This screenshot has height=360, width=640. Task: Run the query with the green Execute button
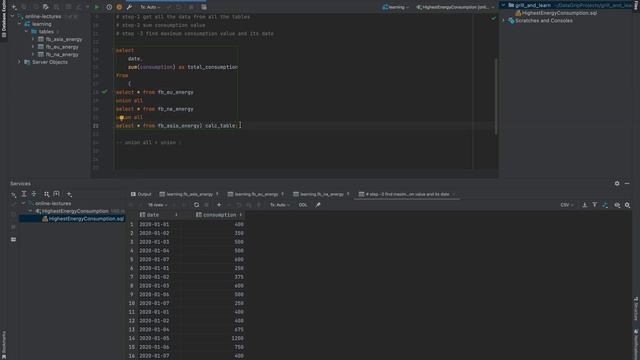click(97, 7)
